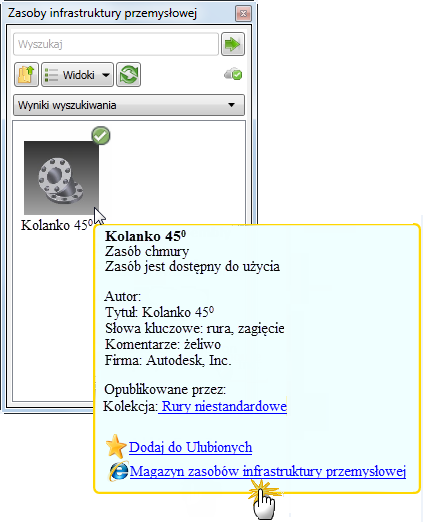
Task: Expand the Wyniki wyszukiwania combo box
Action: 129,105
